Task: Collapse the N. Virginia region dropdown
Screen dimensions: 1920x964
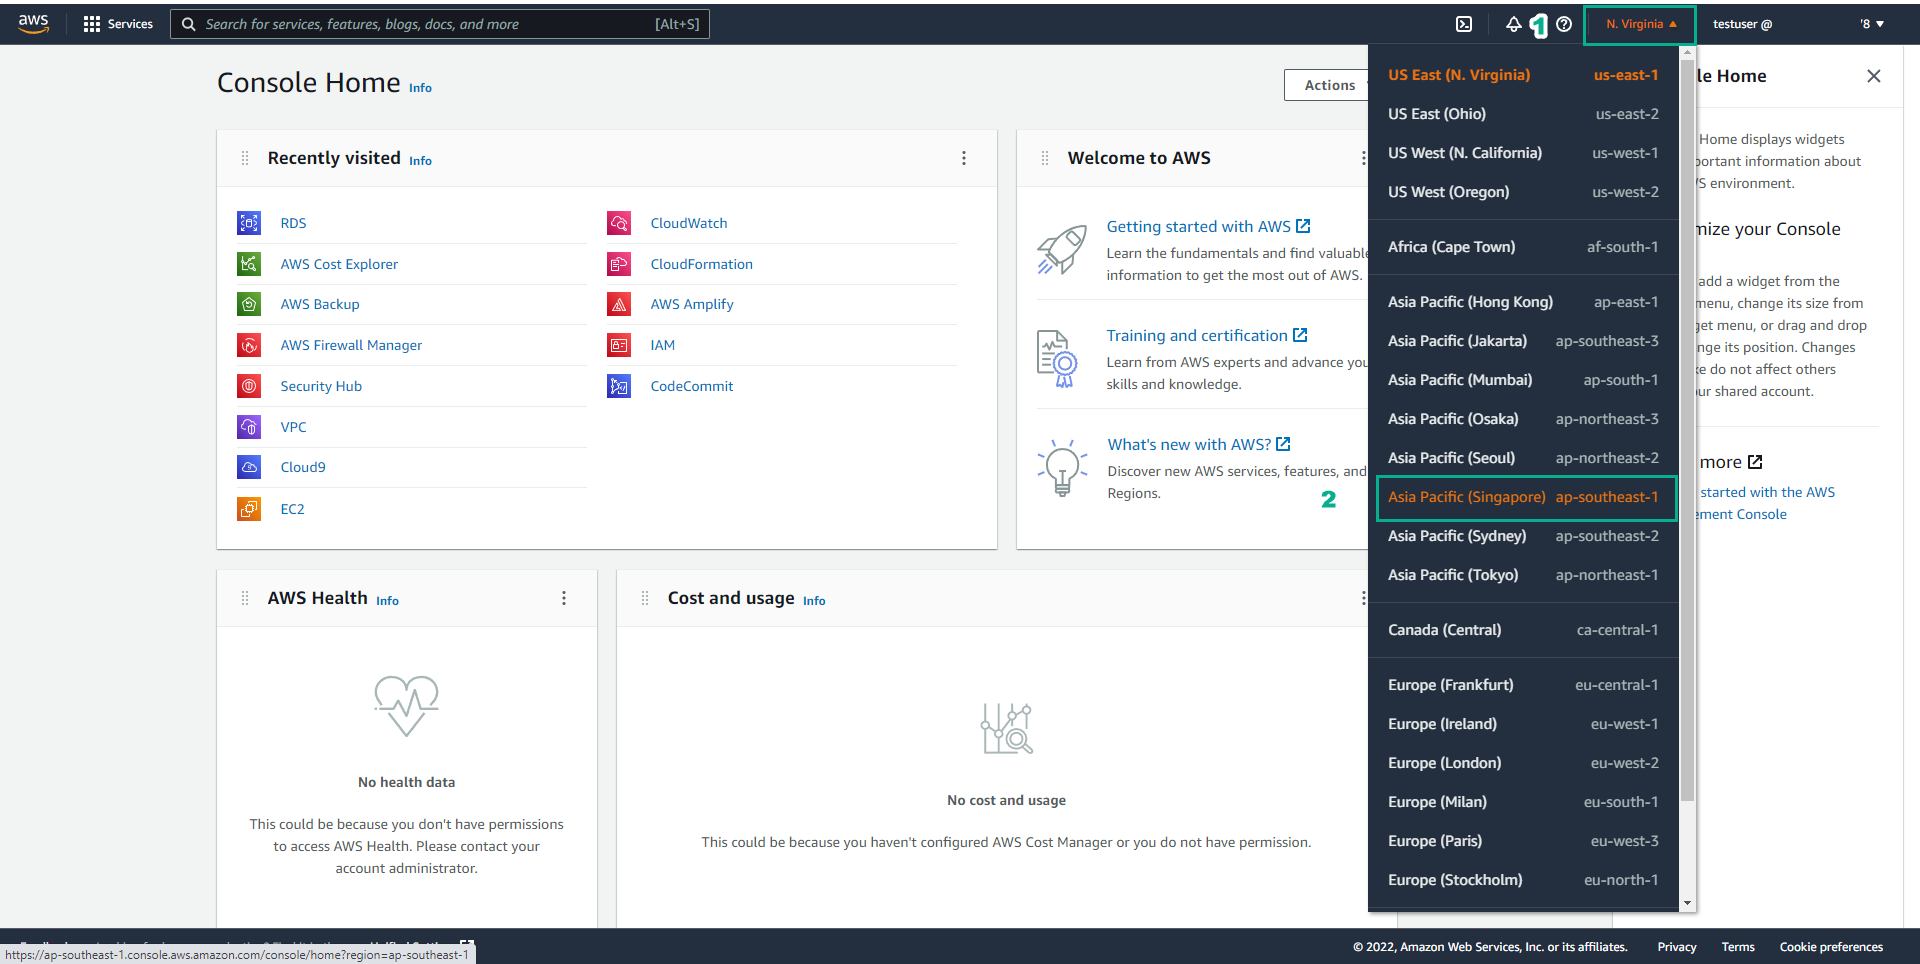Action: 1640,24
